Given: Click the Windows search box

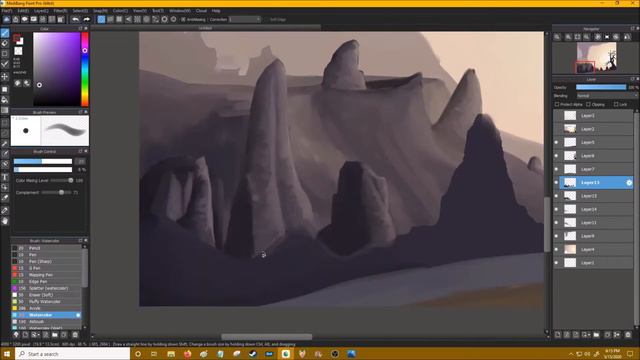Looking at the screenshot, I should 73,354.
